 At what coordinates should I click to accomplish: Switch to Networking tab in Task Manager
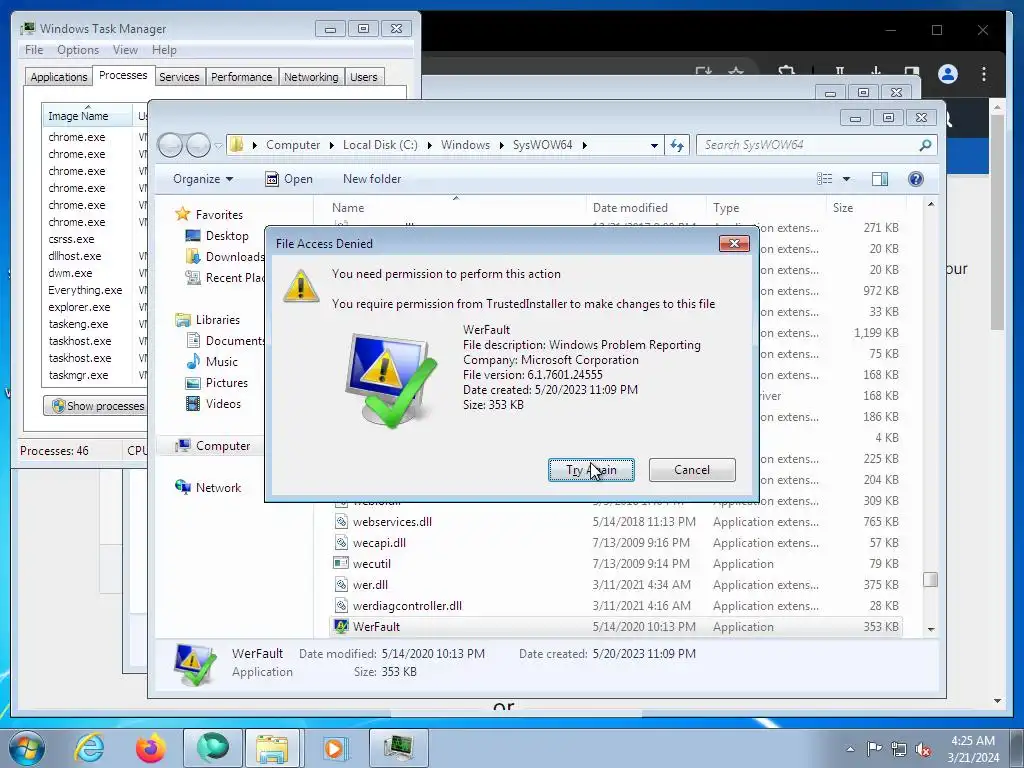pos(311,77)
